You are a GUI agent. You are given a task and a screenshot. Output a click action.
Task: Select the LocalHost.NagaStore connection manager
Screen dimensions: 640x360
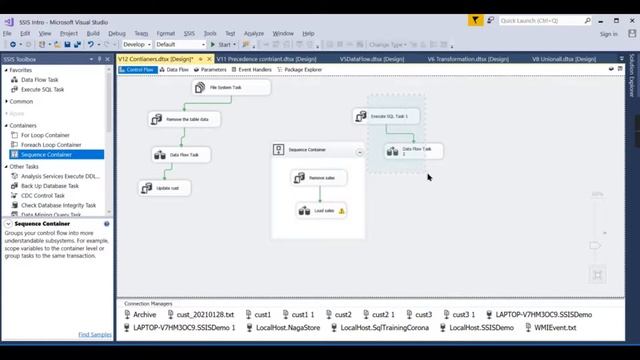(x=283, y=328)
